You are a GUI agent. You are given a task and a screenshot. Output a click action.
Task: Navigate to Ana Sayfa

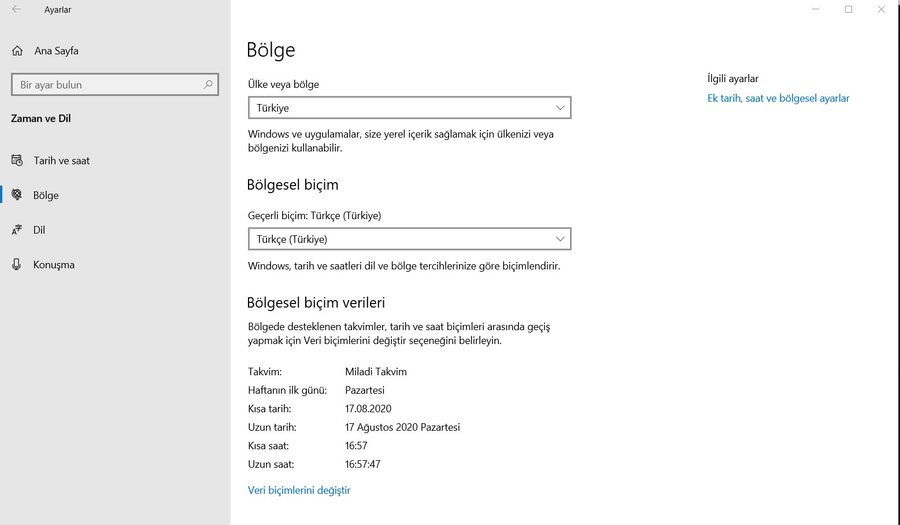pyautogui.click(x=56, y=51)
